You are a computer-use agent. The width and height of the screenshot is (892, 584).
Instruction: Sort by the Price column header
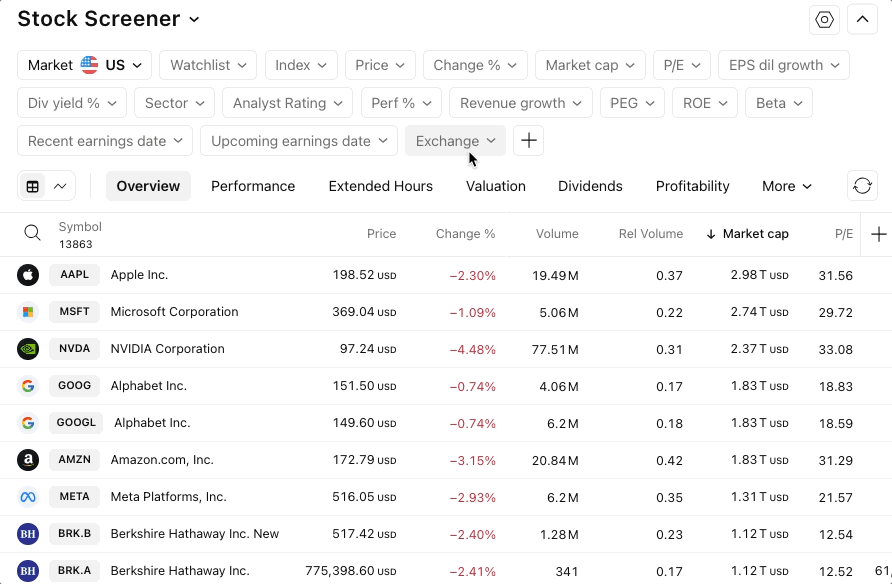[381, 234]
